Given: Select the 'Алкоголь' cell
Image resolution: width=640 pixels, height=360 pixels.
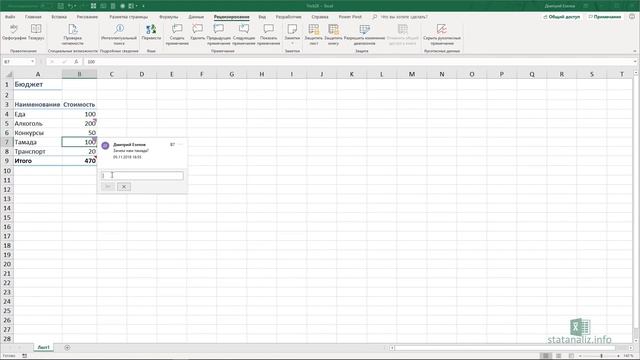Looking at the screenshot, I should [x=38, y=123].
